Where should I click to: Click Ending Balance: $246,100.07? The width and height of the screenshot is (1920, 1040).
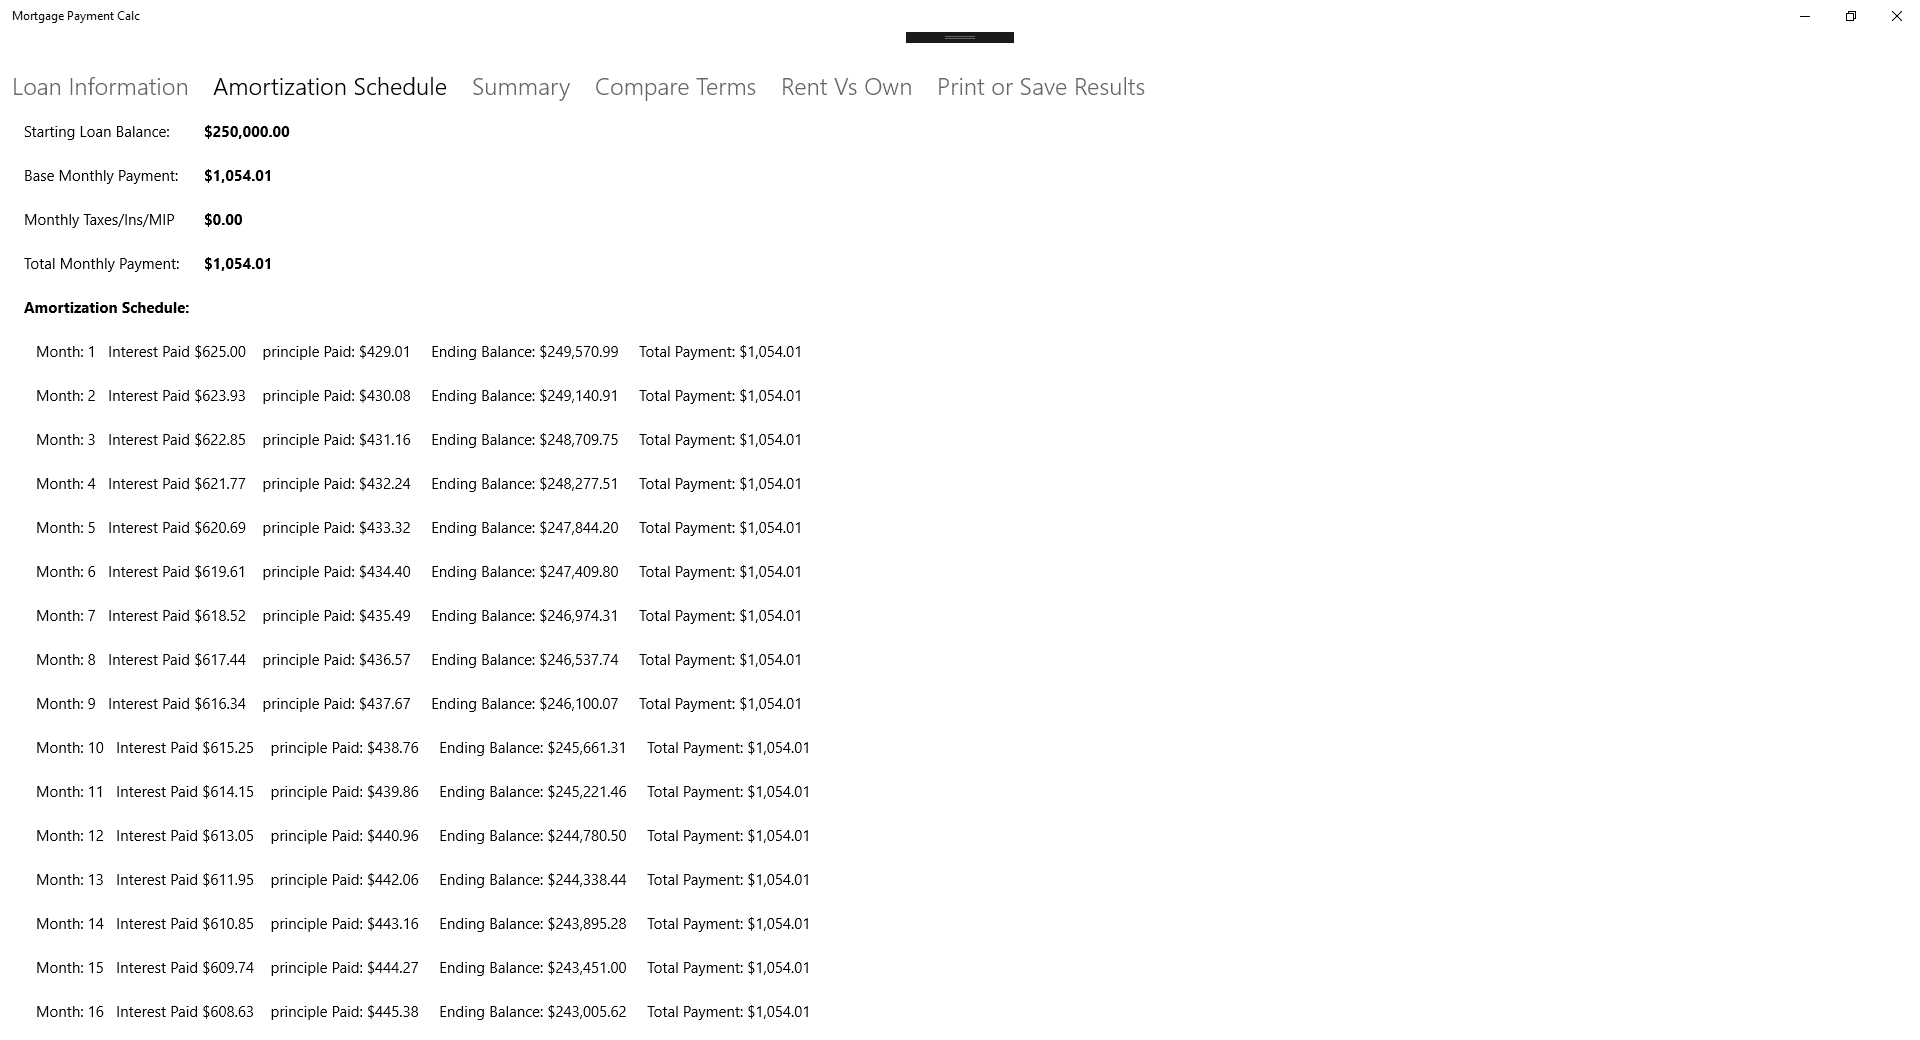525,704
